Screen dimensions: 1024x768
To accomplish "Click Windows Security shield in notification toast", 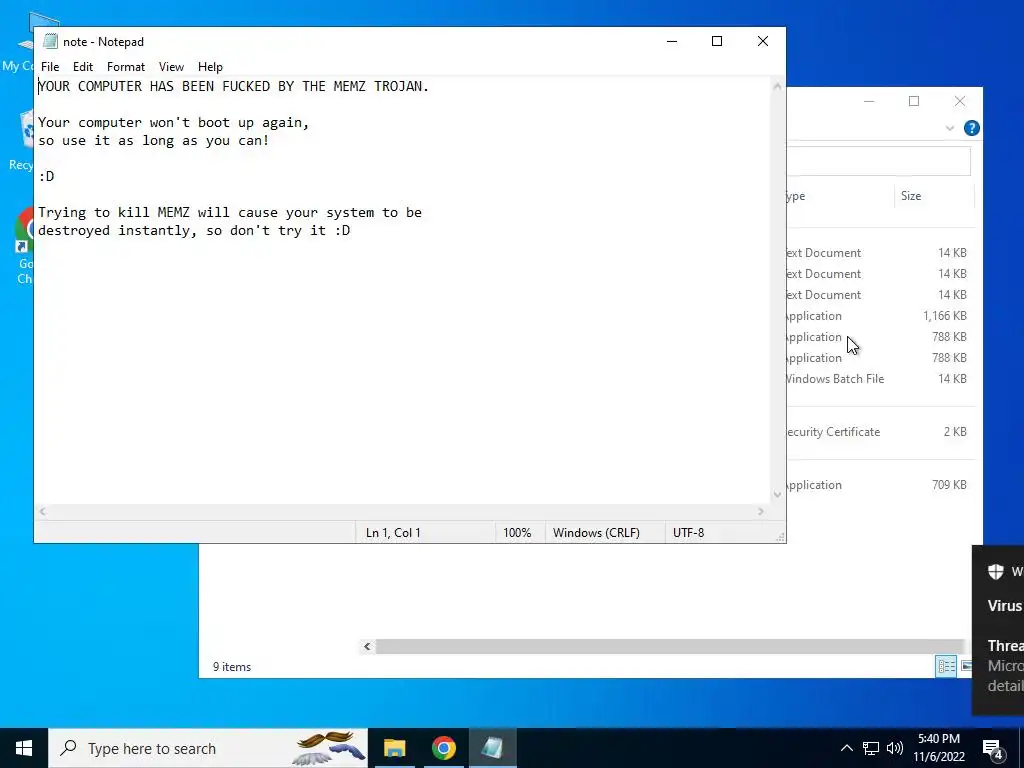I will [995, 572].
